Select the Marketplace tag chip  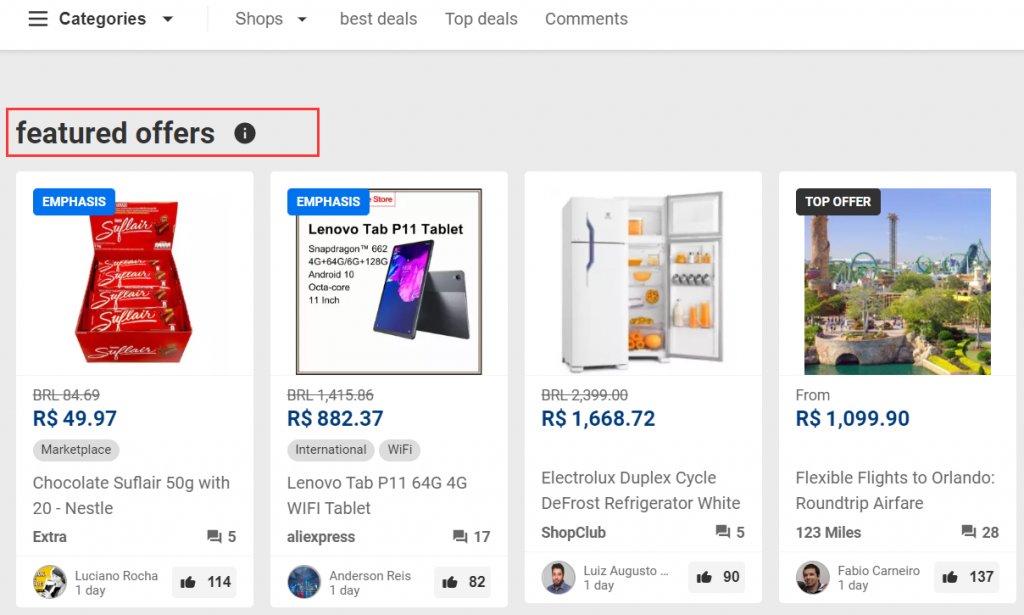tap(76, 450)
